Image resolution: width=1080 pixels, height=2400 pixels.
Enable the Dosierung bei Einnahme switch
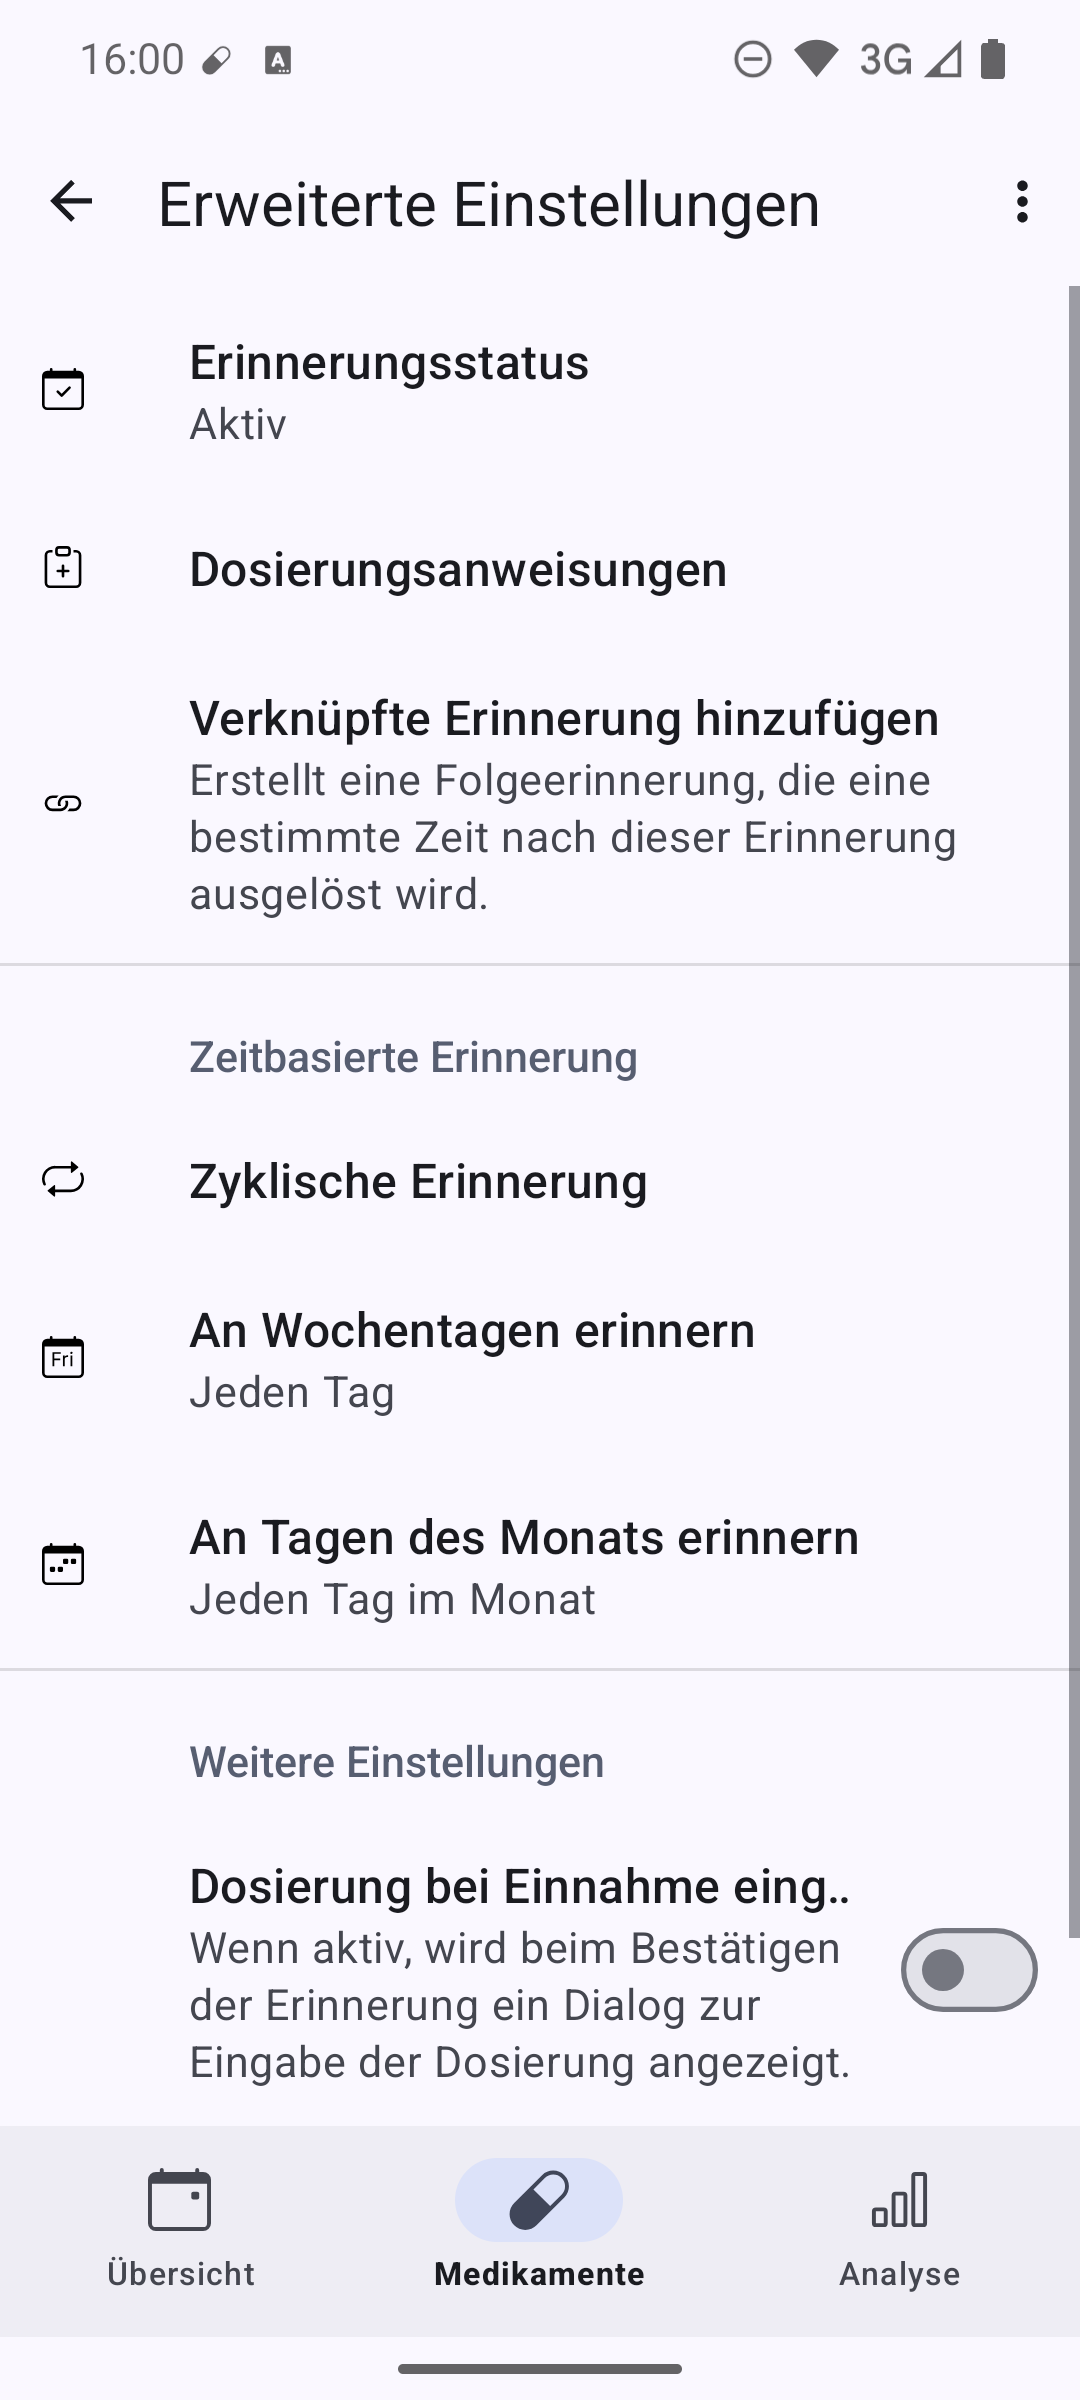pos(968,1970)
